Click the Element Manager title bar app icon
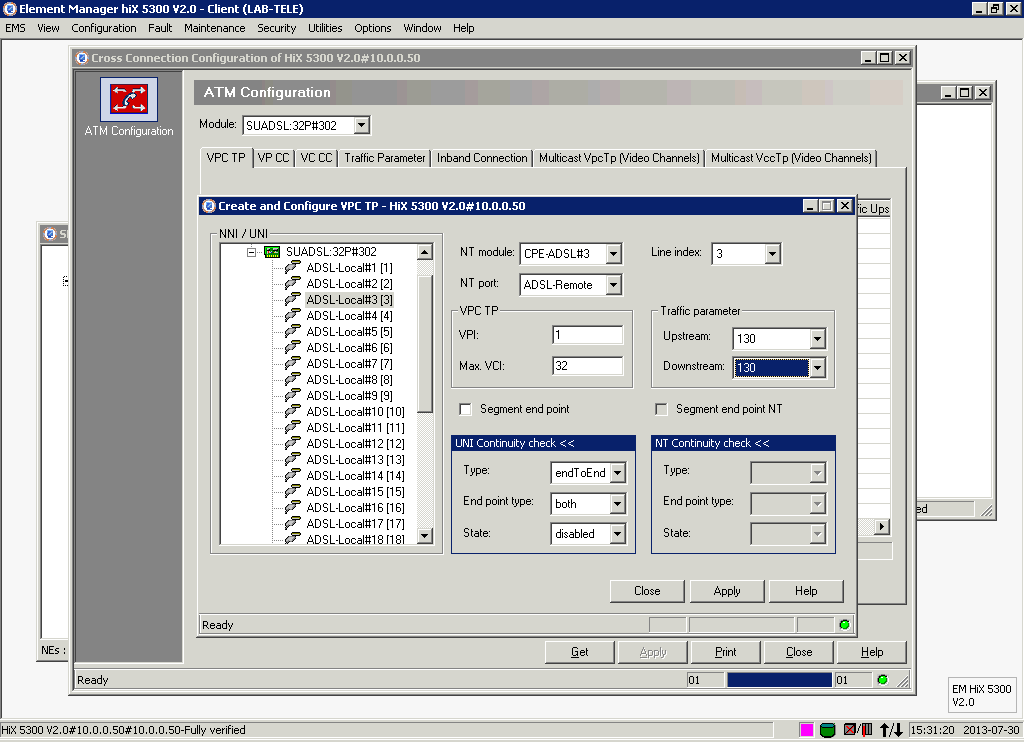Screen dimensions: 1024x742 pyautogui.click(x=9, y=9)
